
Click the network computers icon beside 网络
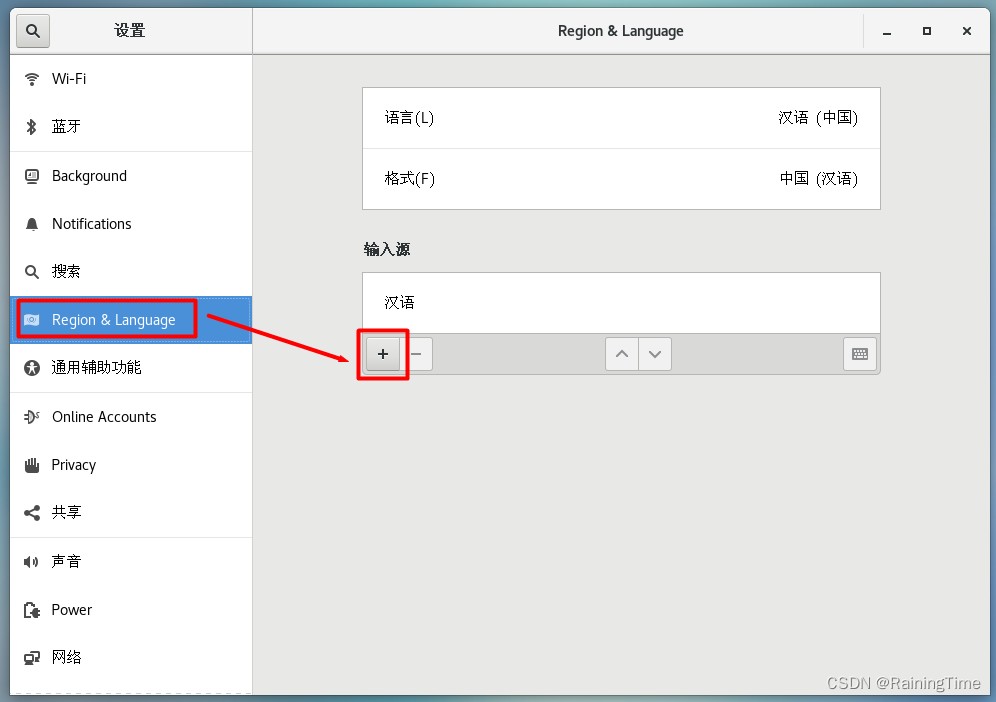(32, 658)
